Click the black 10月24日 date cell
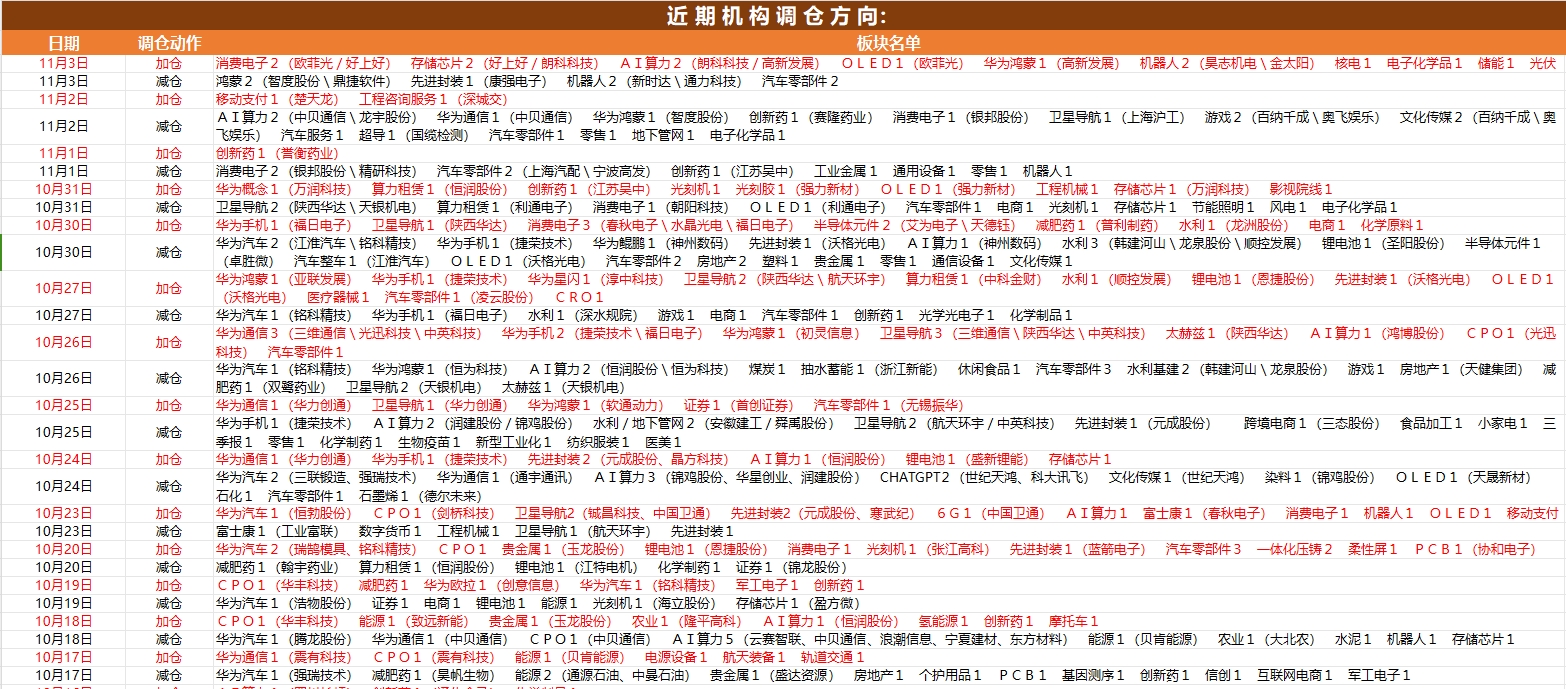Viewport: 1566px width, 689px height. pos(64,486)
